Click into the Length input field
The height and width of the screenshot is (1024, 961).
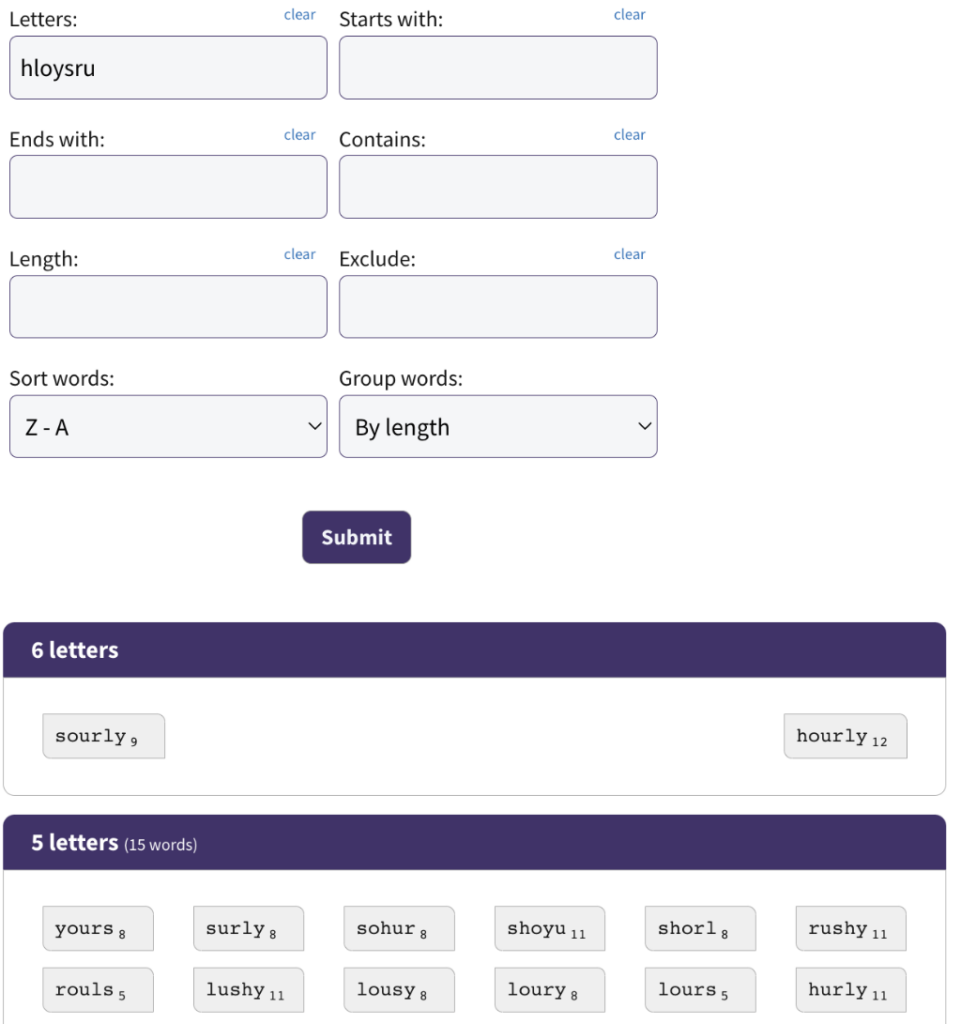[168, 307]
